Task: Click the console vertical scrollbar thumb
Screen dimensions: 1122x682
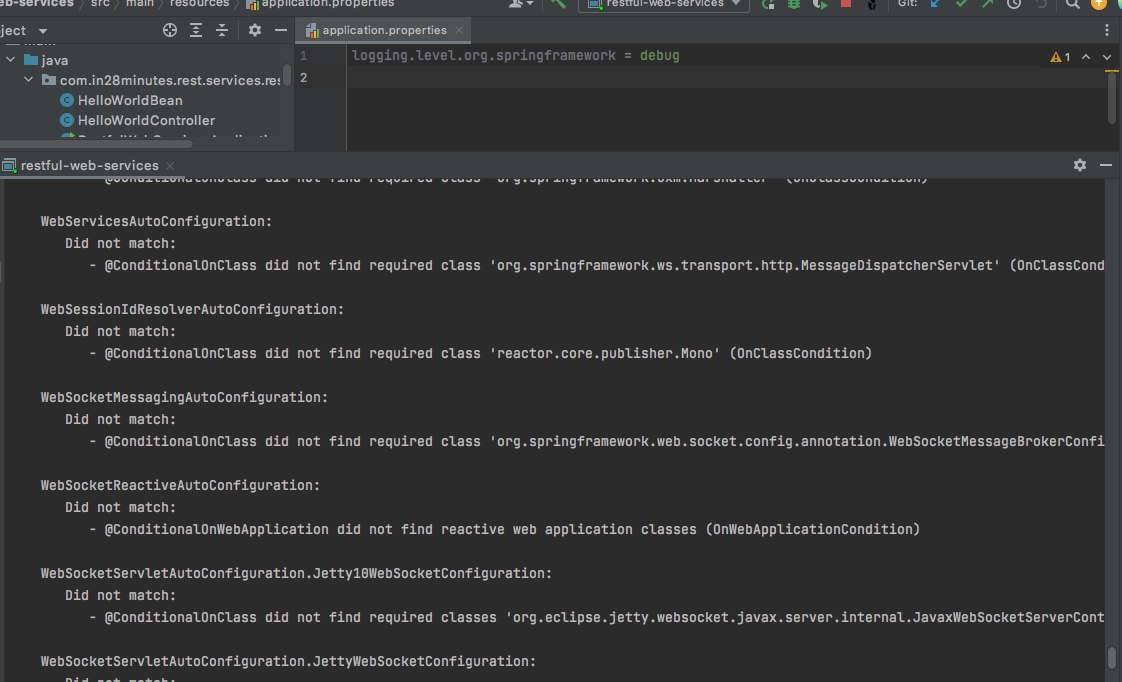Action: [1111, 656]
